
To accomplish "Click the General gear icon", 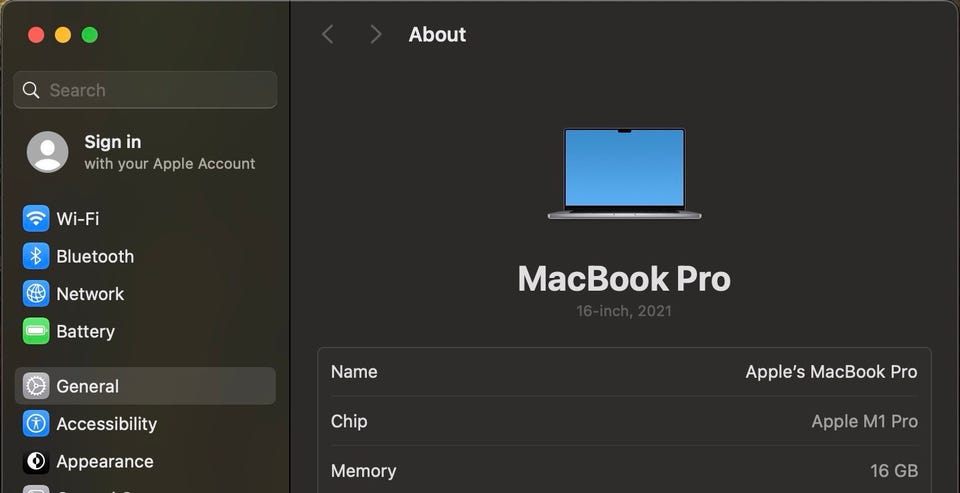I will 36,386.
